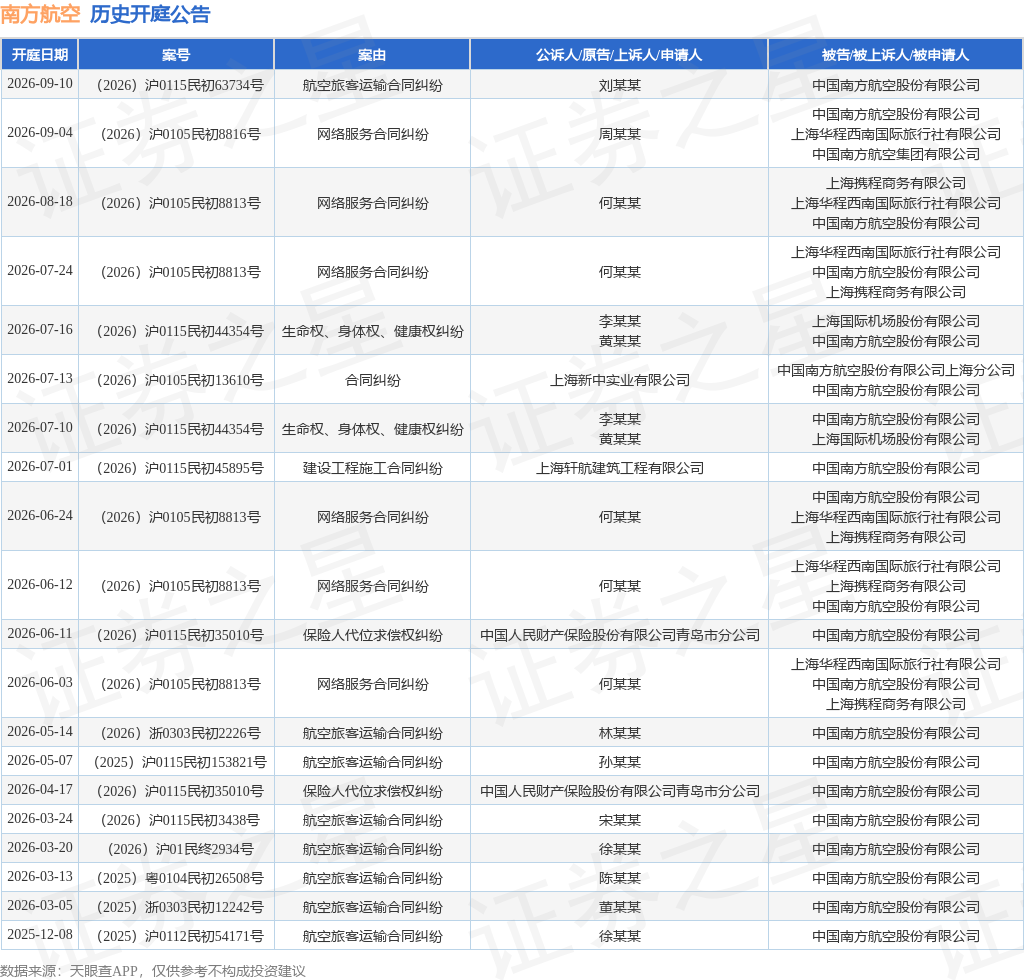
Task: Click the 案由 column header
Action: click(372, 55)
